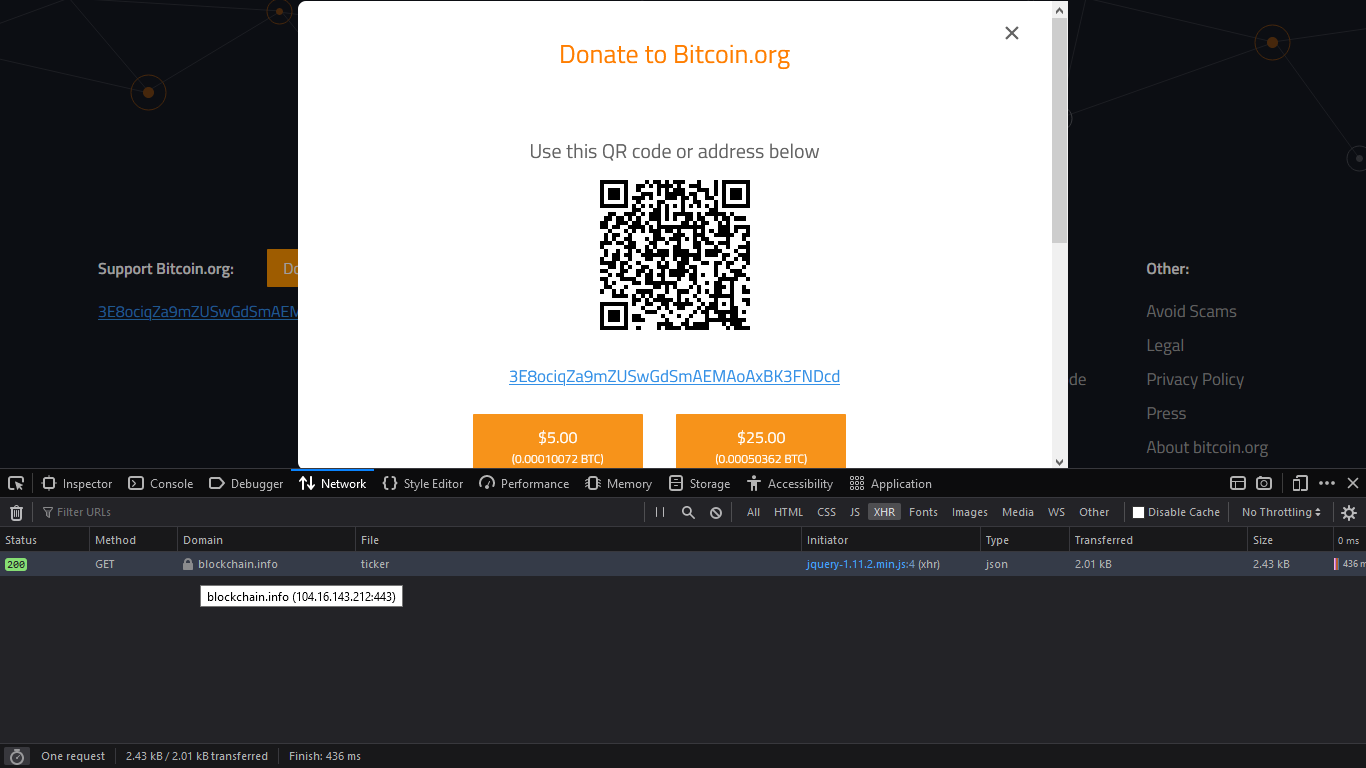The height and width of the screenshot is (768, 1366).
Task: Toggle the Images request filter
Action: [969, 512]
